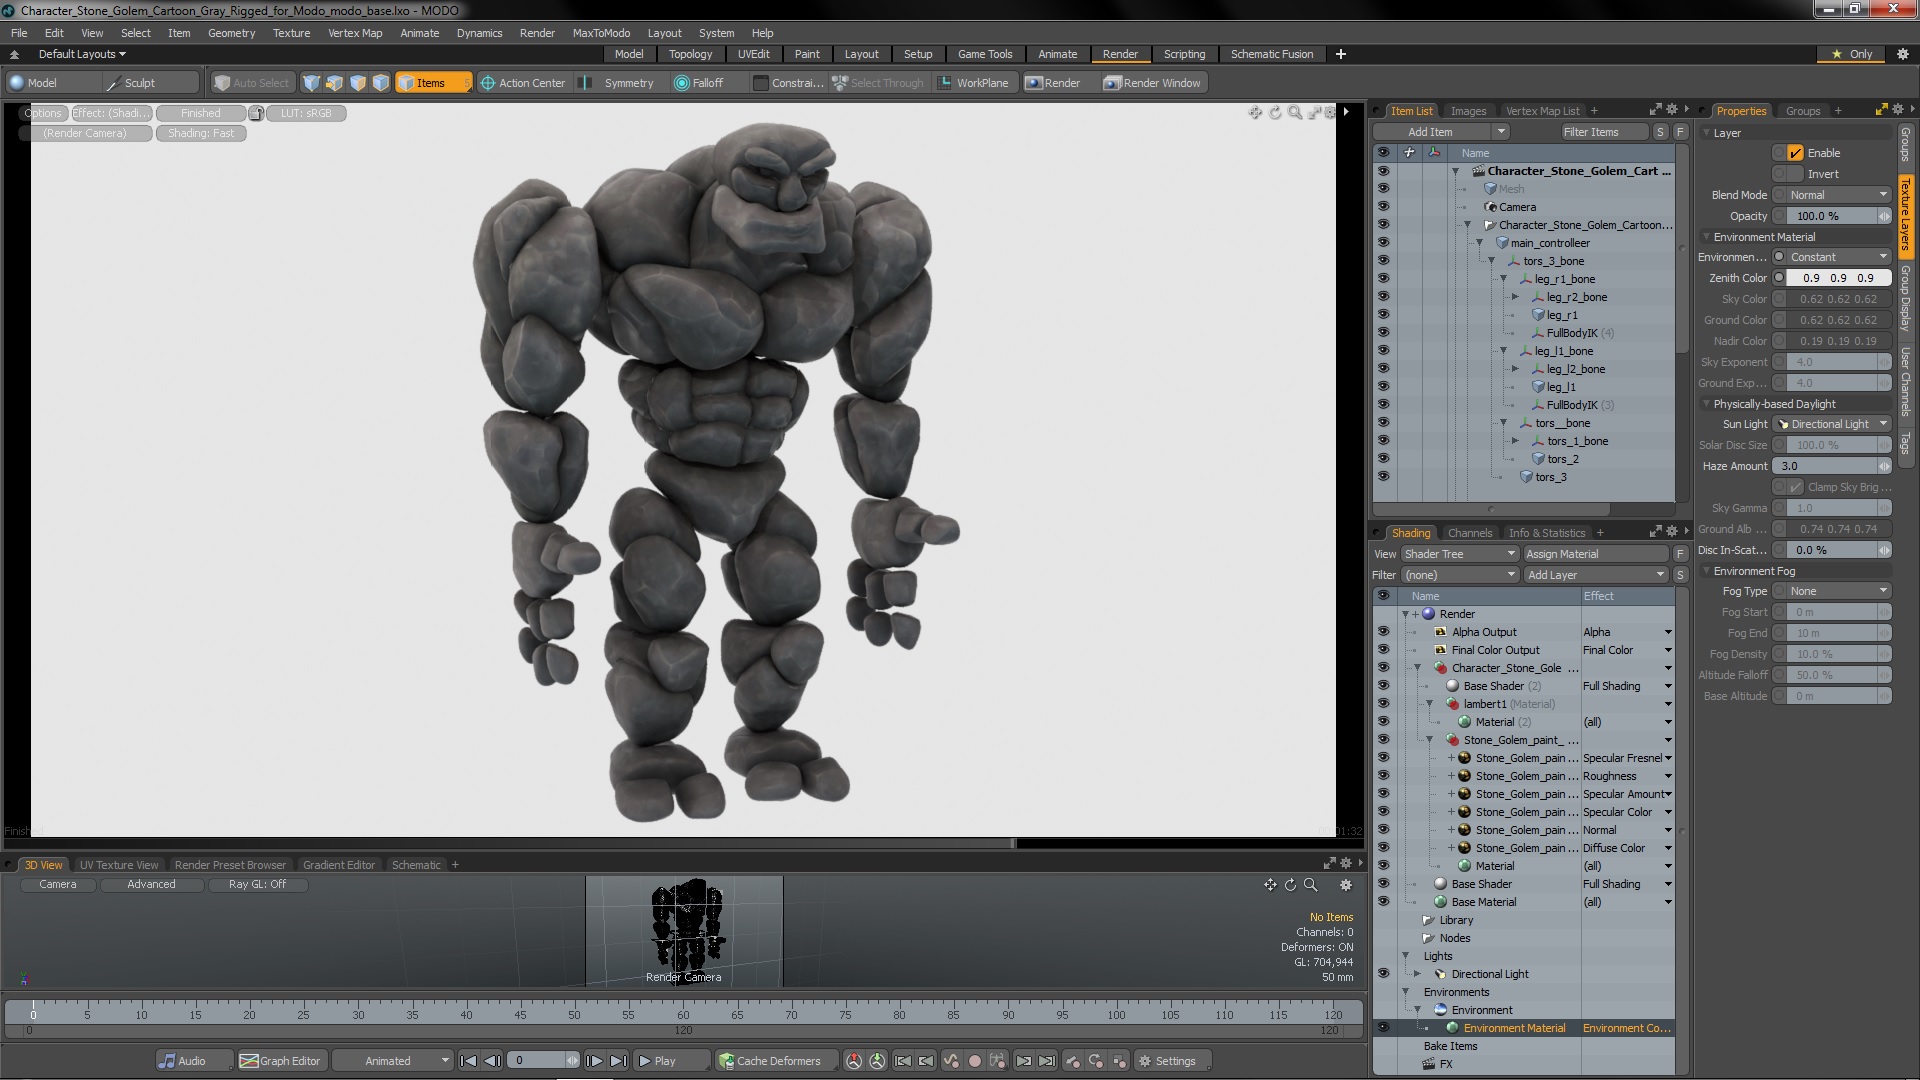Step back one frame
This screenshot has width=1920, height=1080.
coord(492,1061)
